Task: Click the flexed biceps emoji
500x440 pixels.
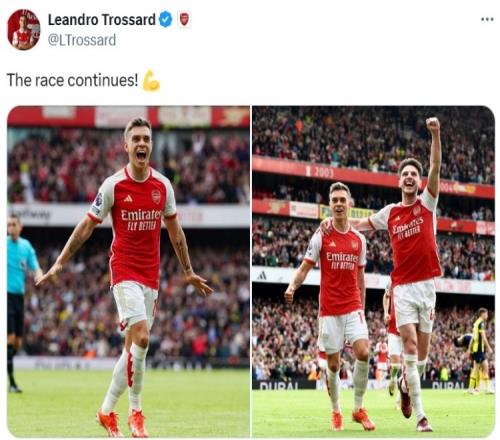Action: coord(151,80)
